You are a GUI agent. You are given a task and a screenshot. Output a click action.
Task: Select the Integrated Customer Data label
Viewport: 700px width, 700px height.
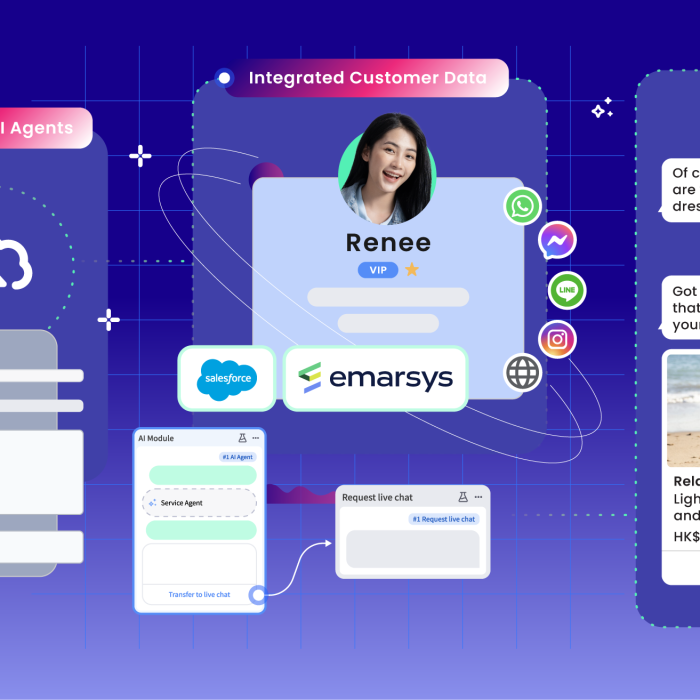(367, 78)
